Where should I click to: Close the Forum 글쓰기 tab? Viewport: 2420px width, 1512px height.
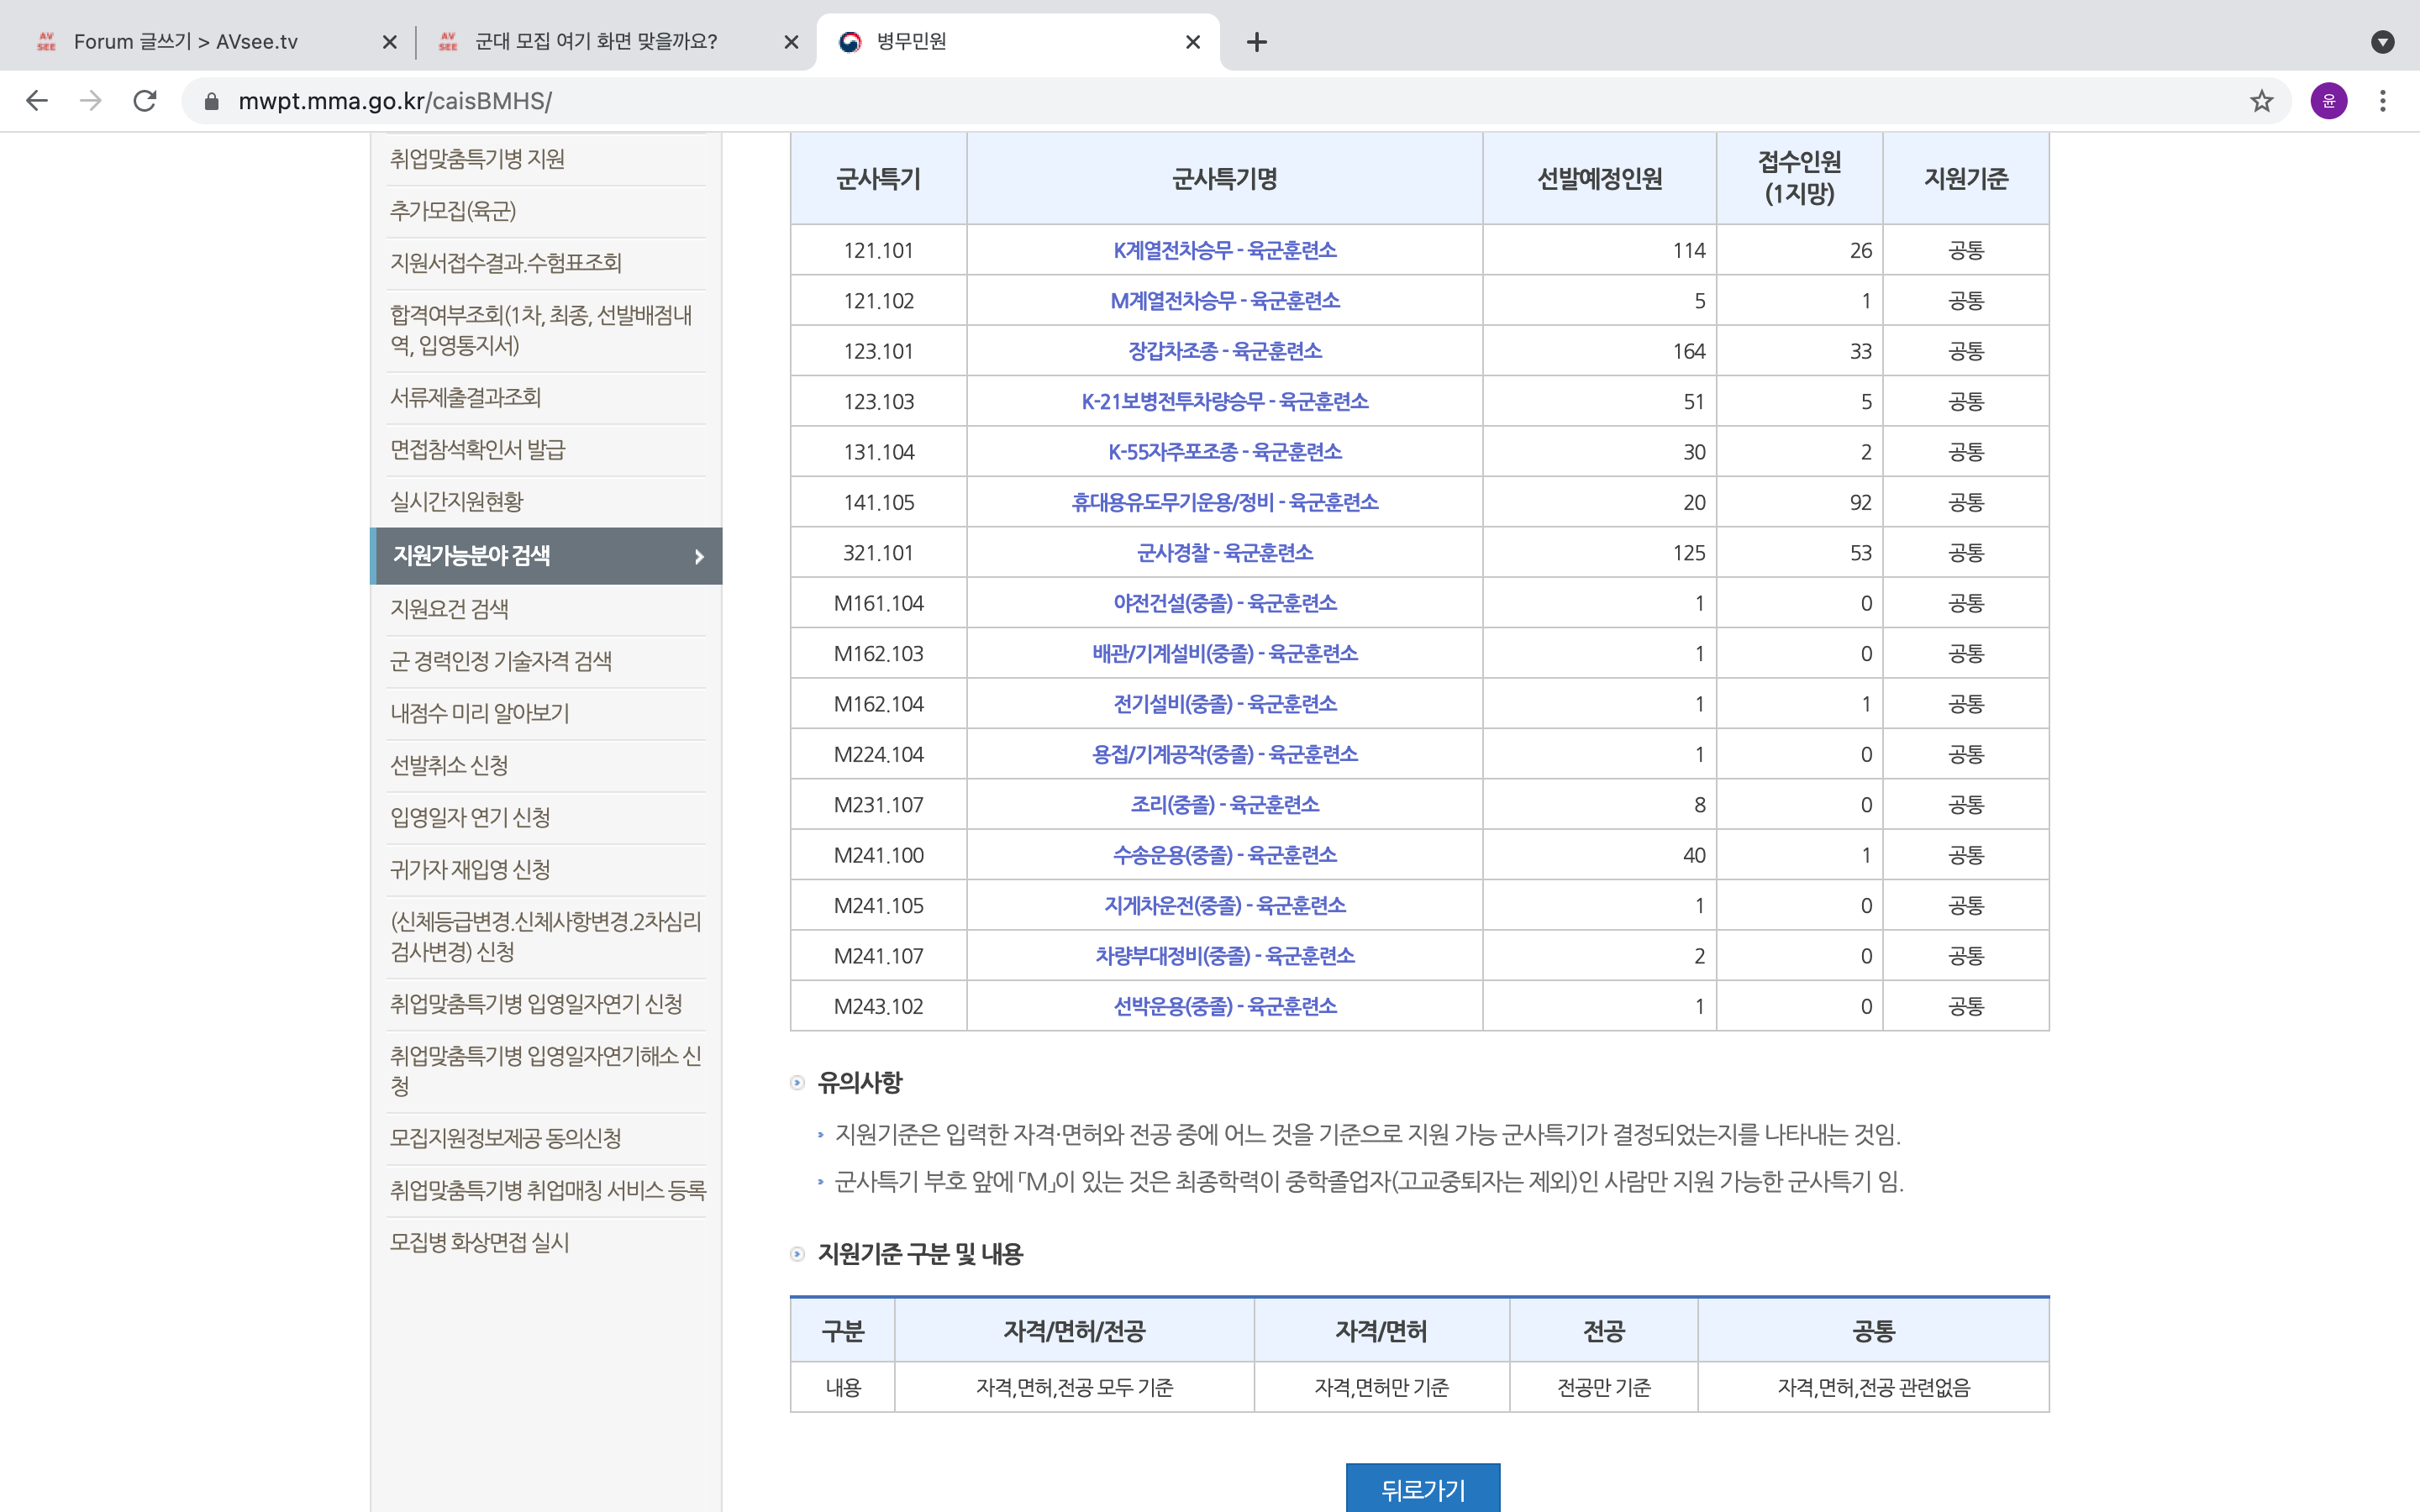click(x=390, y=42)
